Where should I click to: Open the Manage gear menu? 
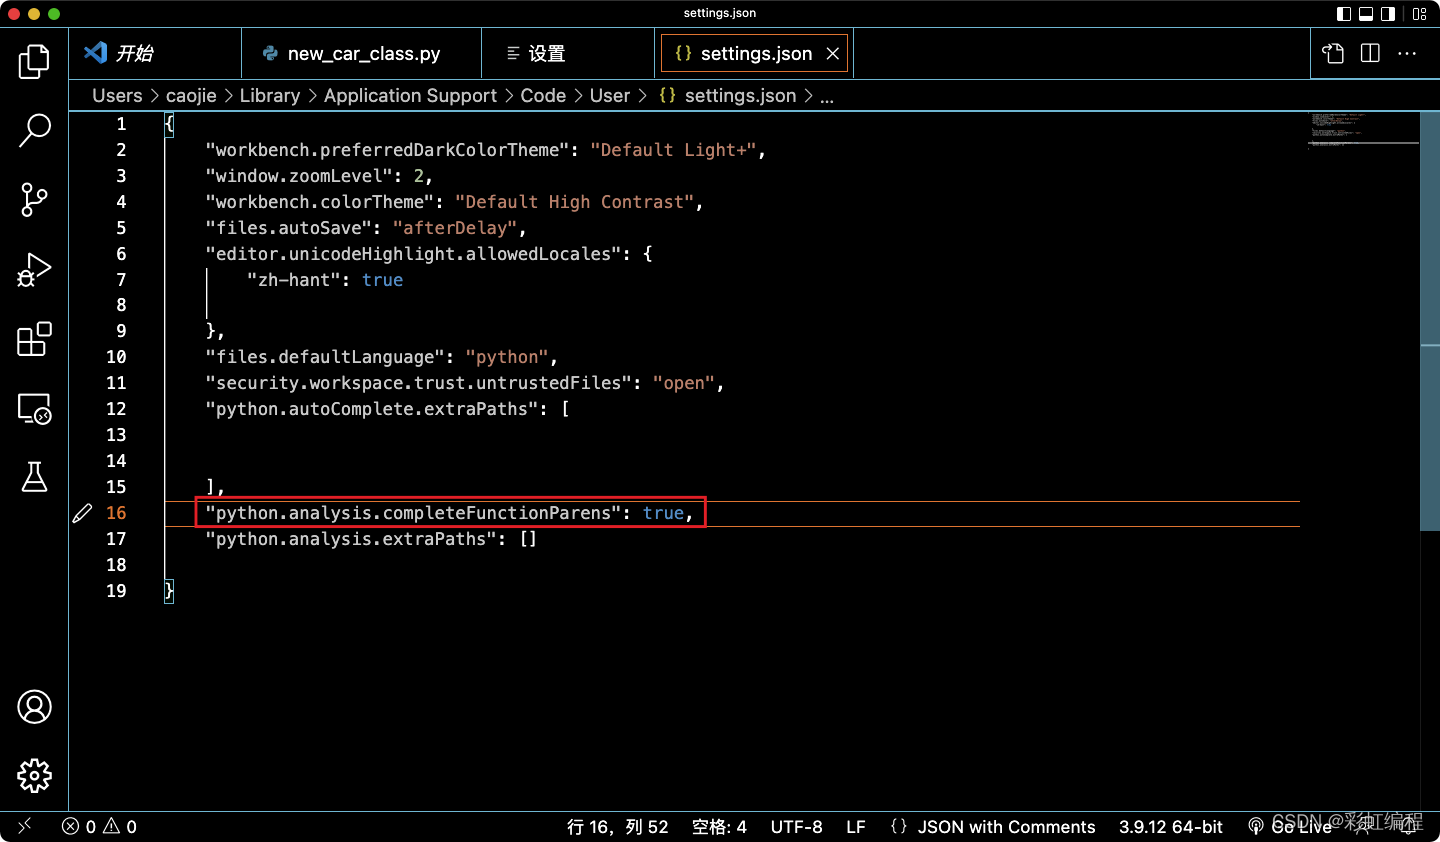[x=34, y=776]
